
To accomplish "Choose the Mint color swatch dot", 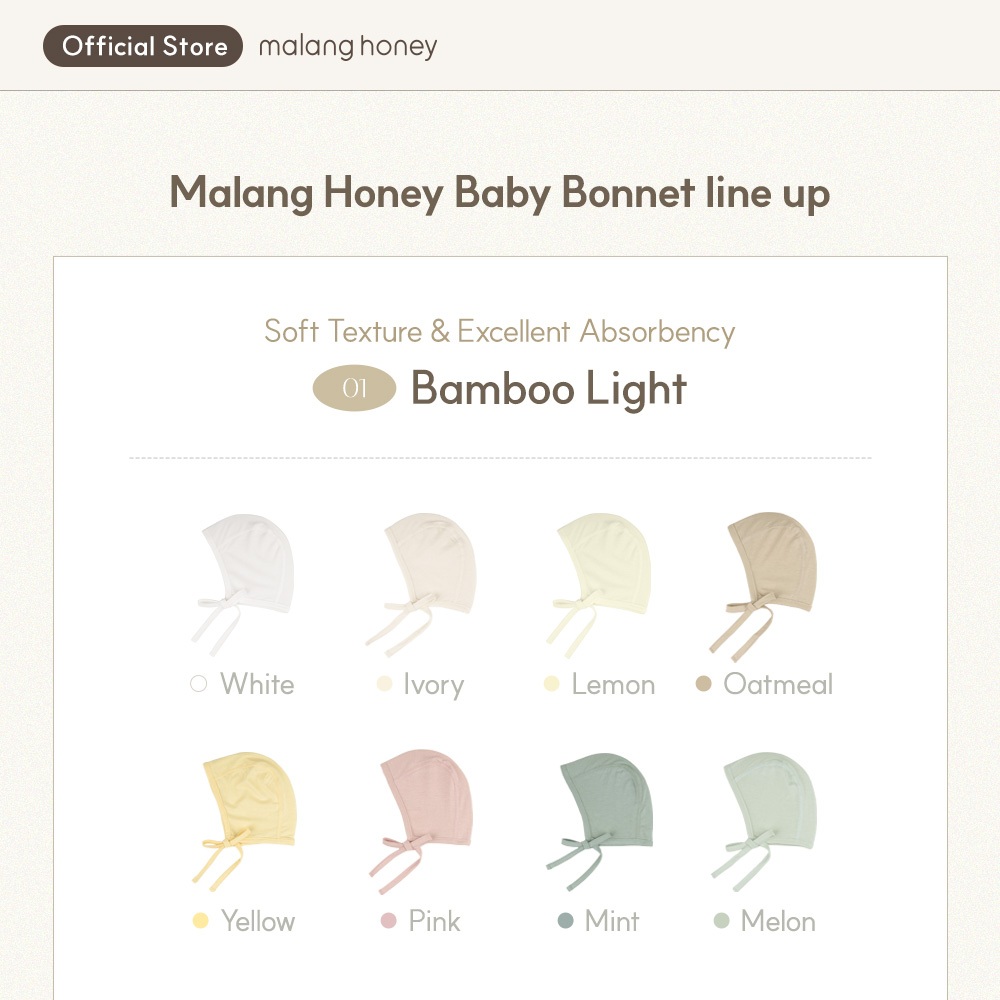I will click(566, 920).
